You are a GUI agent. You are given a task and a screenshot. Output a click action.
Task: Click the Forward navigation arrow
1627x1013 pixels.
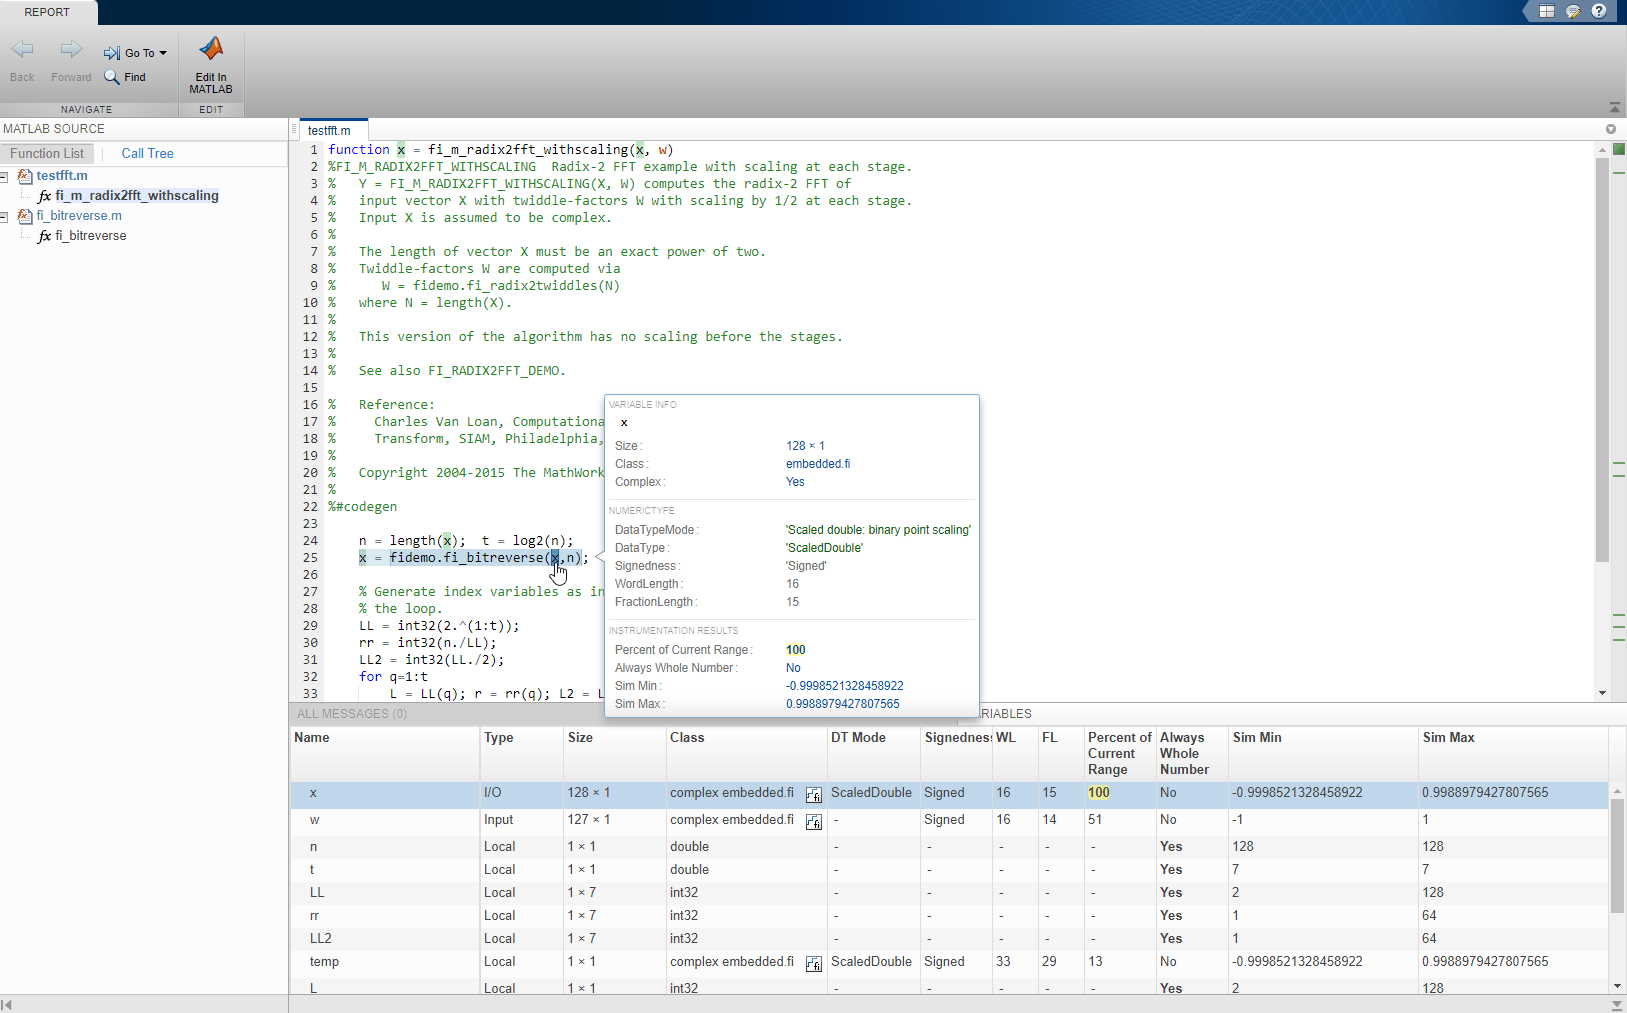coord(71,50)
